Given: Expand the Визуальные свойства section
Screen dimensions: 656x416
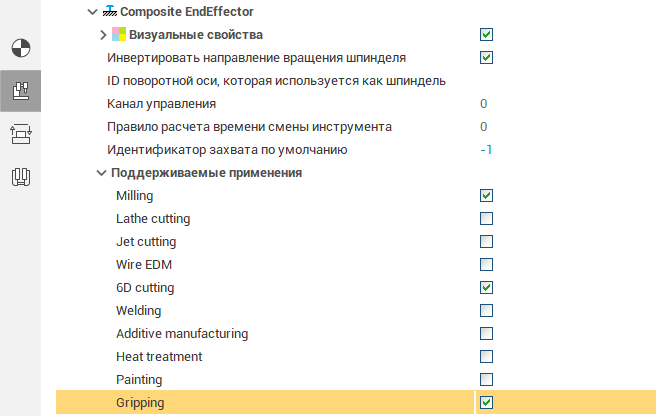Looking at the screenshot, I should tap(103, 35).
